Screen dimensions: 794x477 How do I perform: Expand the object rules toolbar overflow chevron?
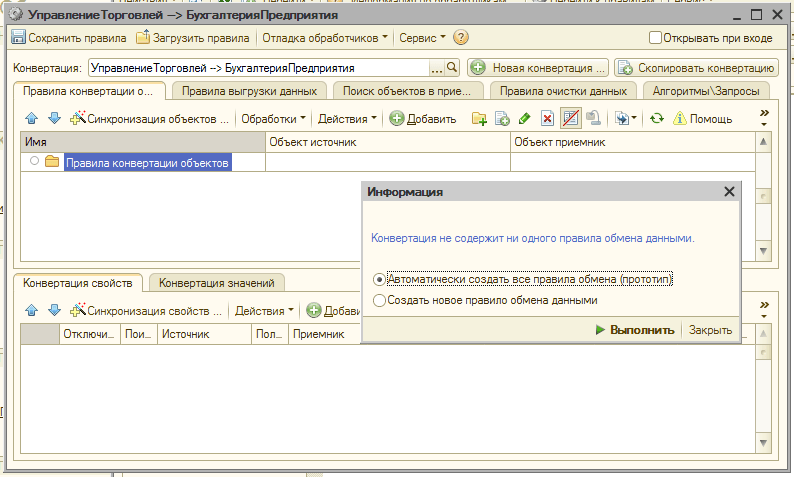pos(764,117)
